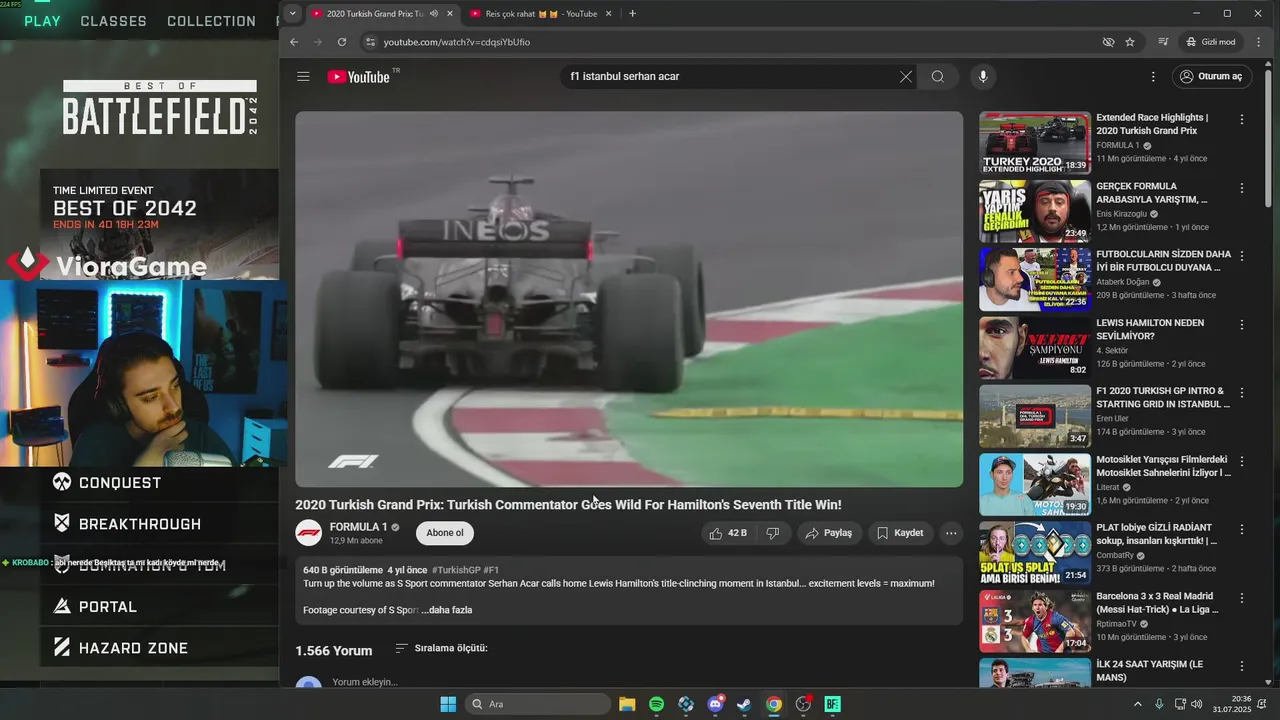Image resolution: width=1280 pixels, height=720 pixels.
Task: Open options for LEWIS HAMILTON NEDEN SEVİLMİYOR video
Action: pos(1242,325)
